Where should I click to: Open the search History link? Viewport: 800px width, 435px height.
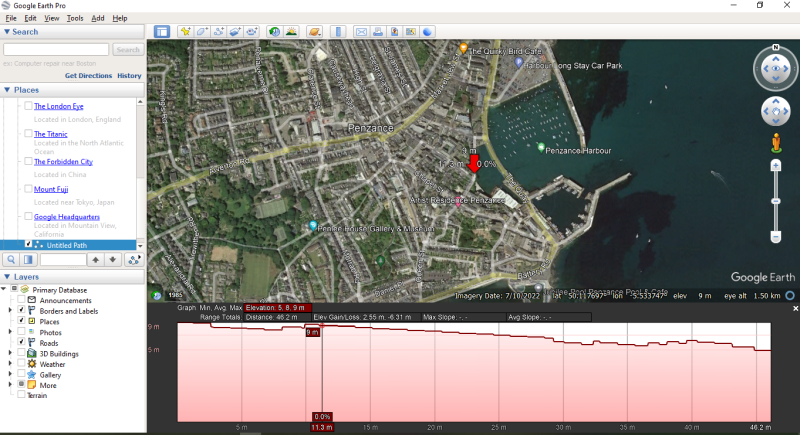pyautogui.click(x=129, y=75)
